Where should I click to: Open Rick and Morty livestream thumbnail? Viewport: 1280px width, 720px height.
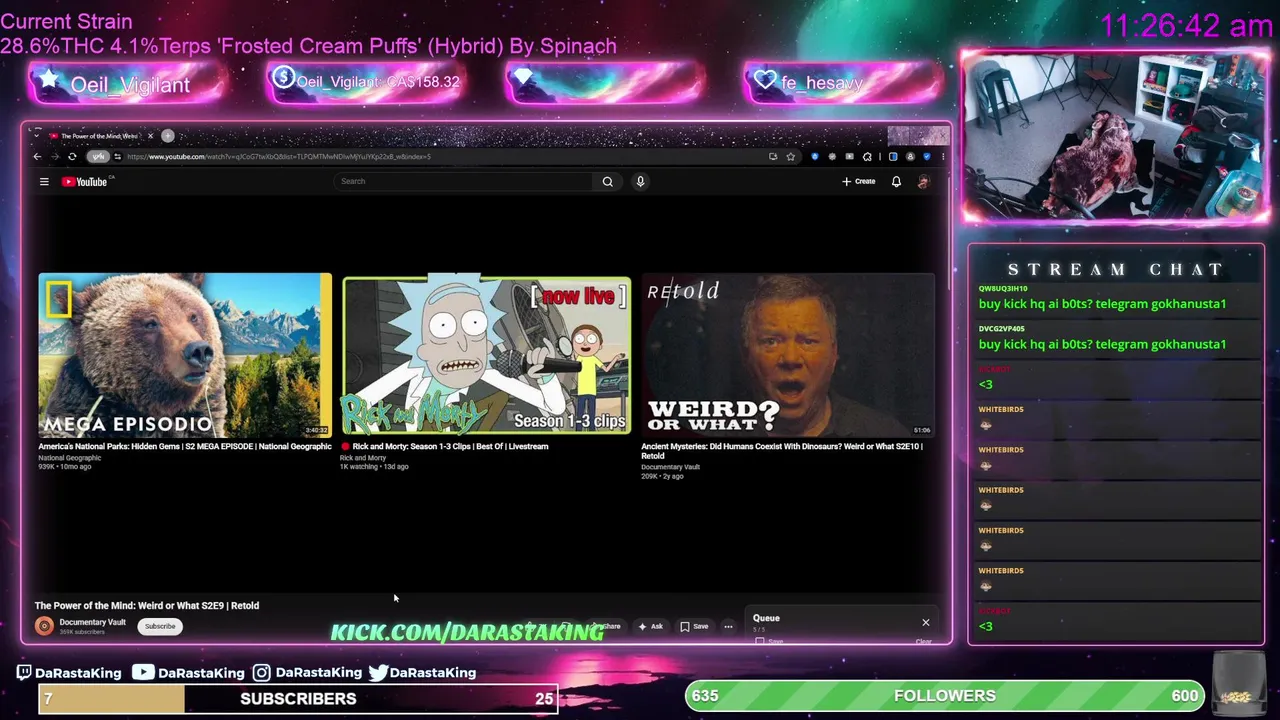(487, 355)
